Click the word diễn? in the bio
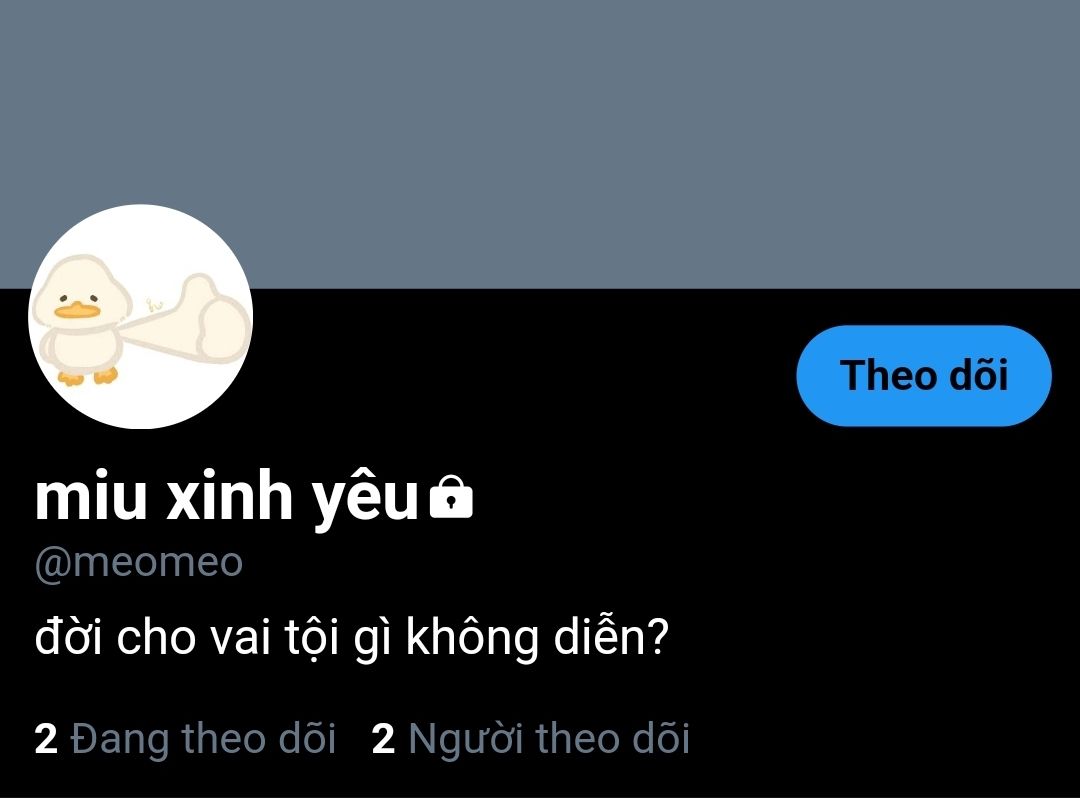 click(x=612, y=638)
